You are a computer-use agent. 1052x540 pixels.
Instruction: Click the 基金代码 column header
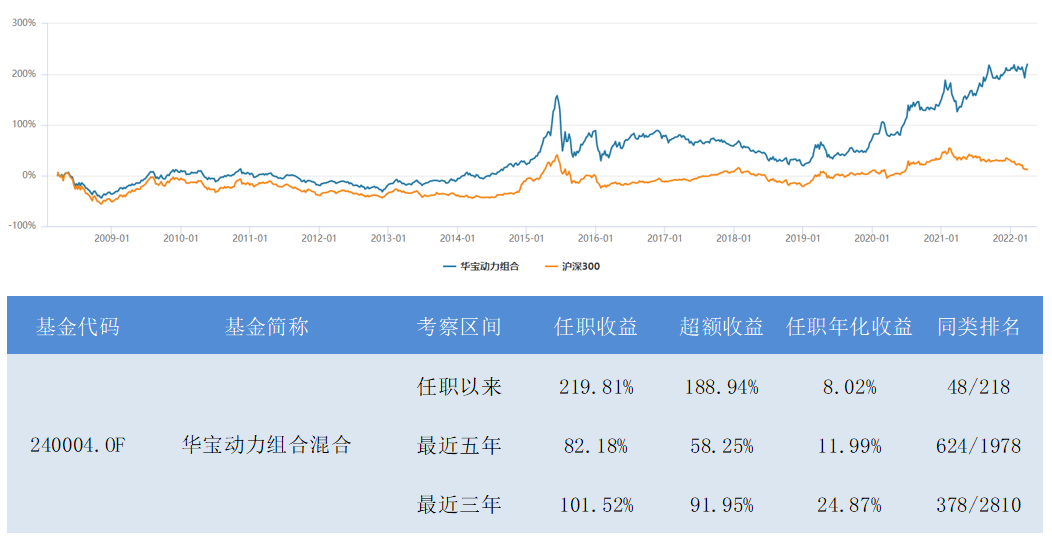point(77,326)
